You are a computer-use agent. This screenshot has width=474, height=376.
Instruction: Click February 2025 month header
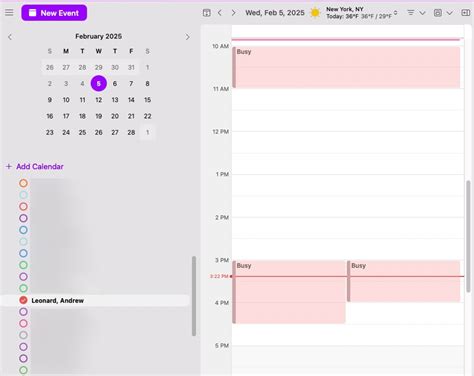pyautogui.click(x=98, y=36)
